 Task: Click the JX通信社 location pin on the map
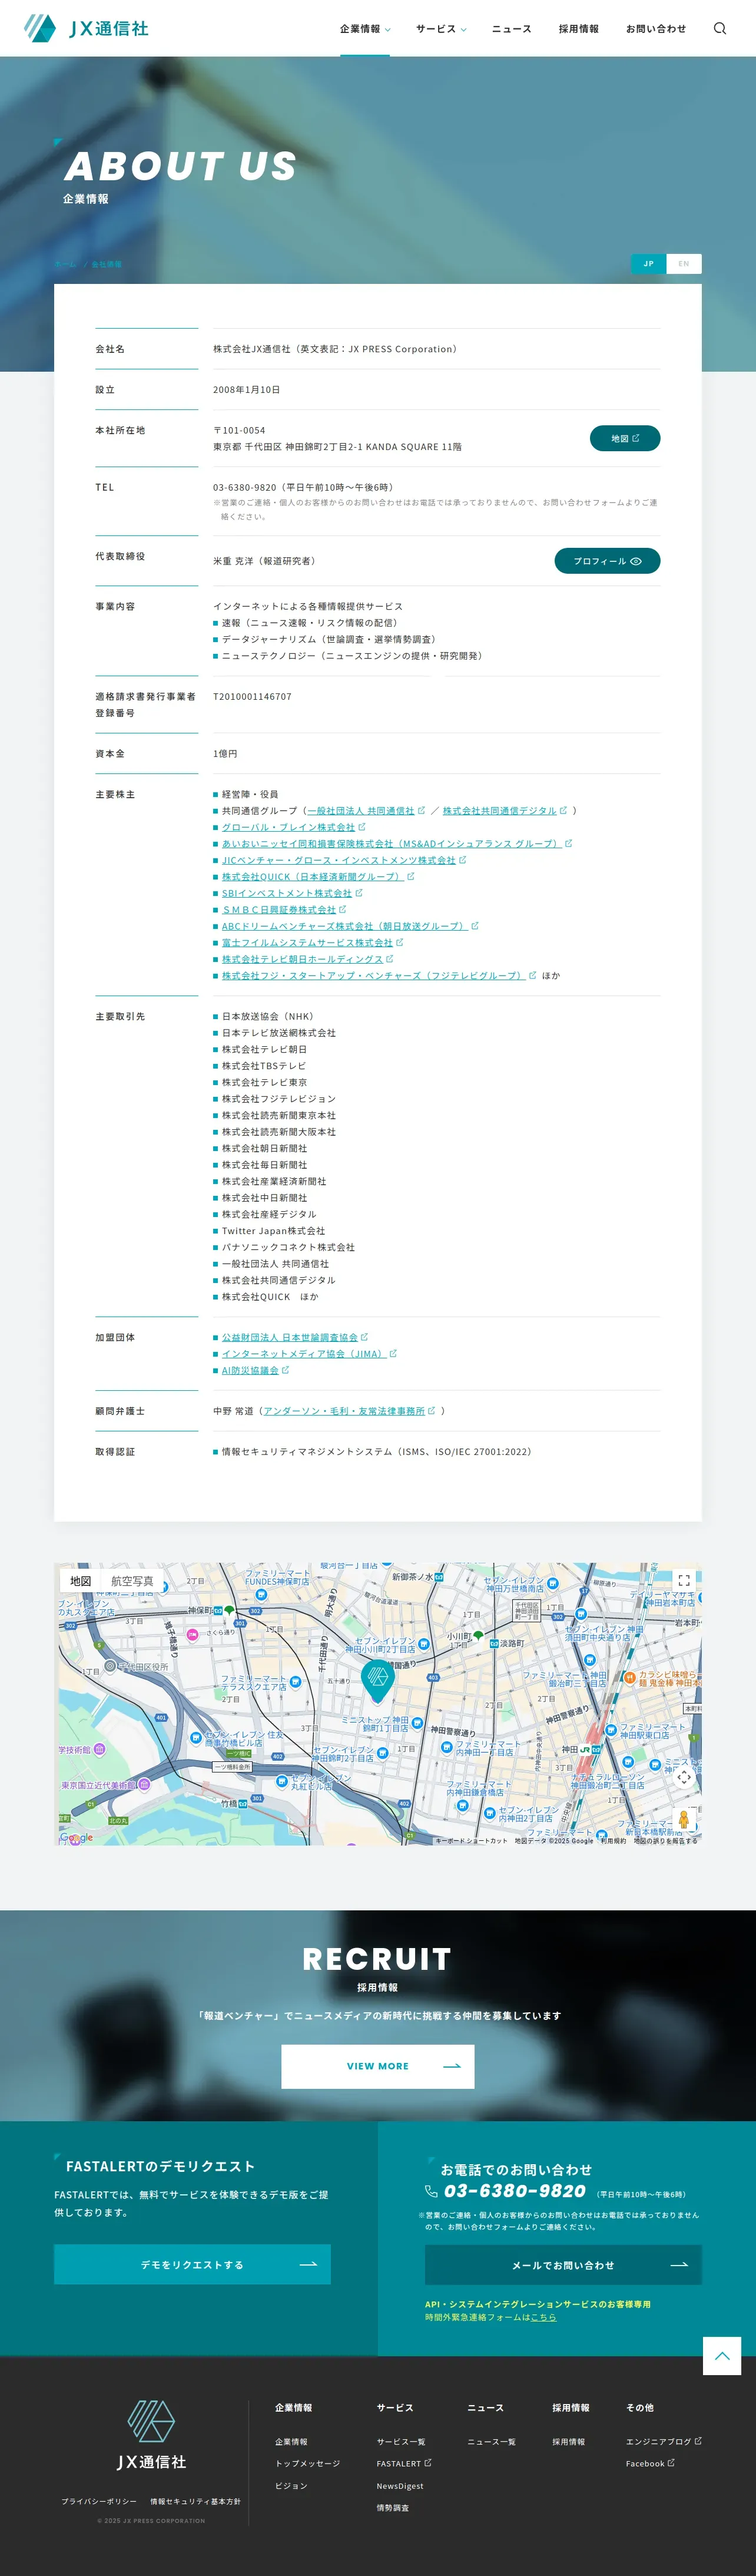click(377, 1681)
